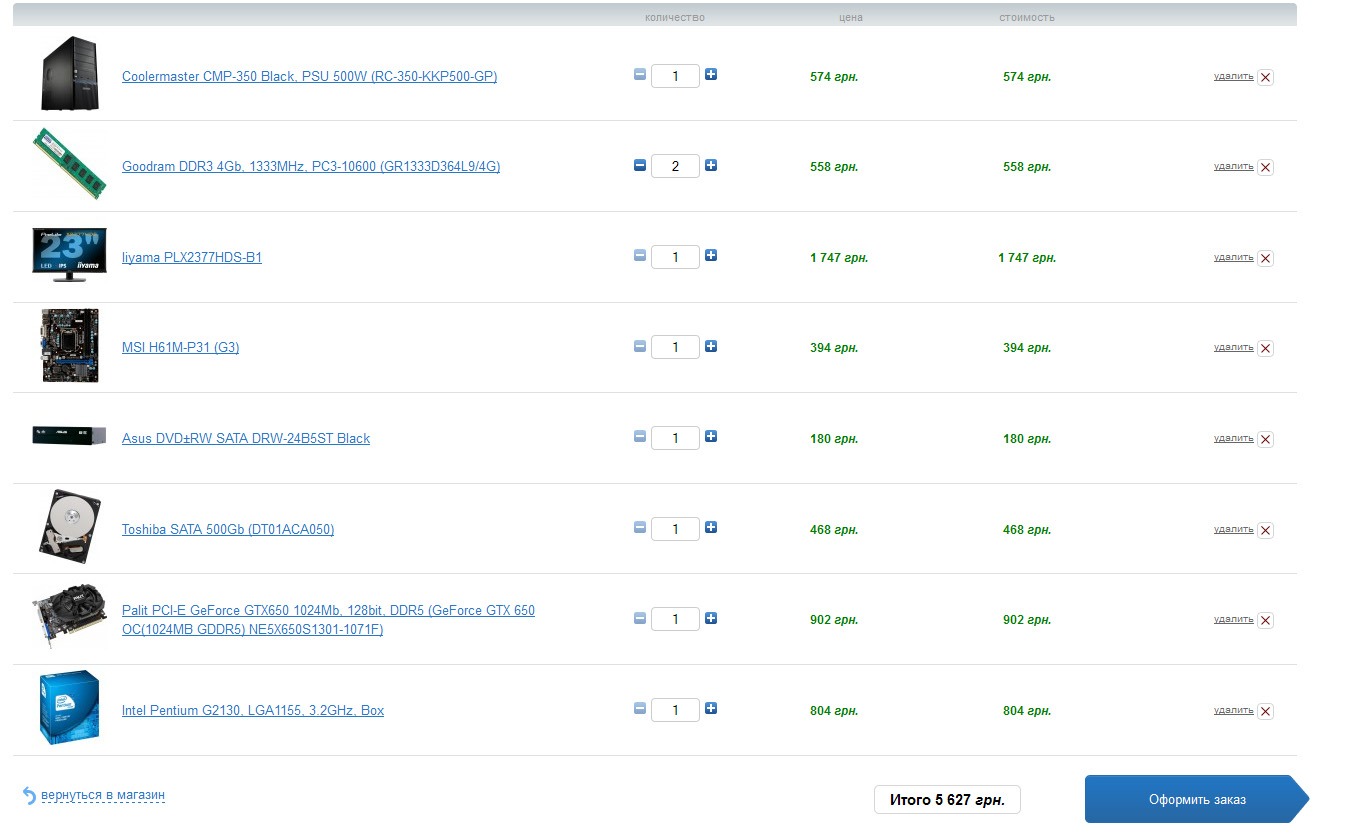Open Intel Pentium G2130 product link

coord(253,710)
